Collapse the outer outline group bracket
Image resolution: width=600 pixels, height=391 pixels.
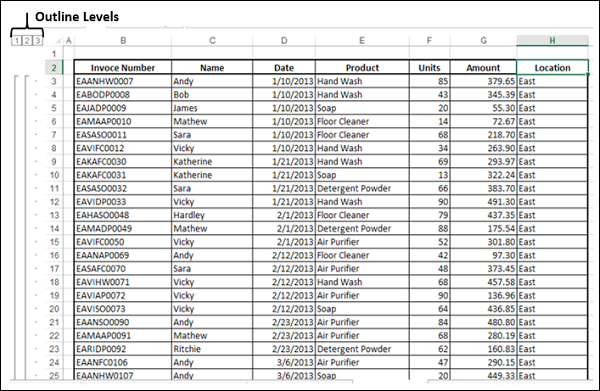[16, 228]
